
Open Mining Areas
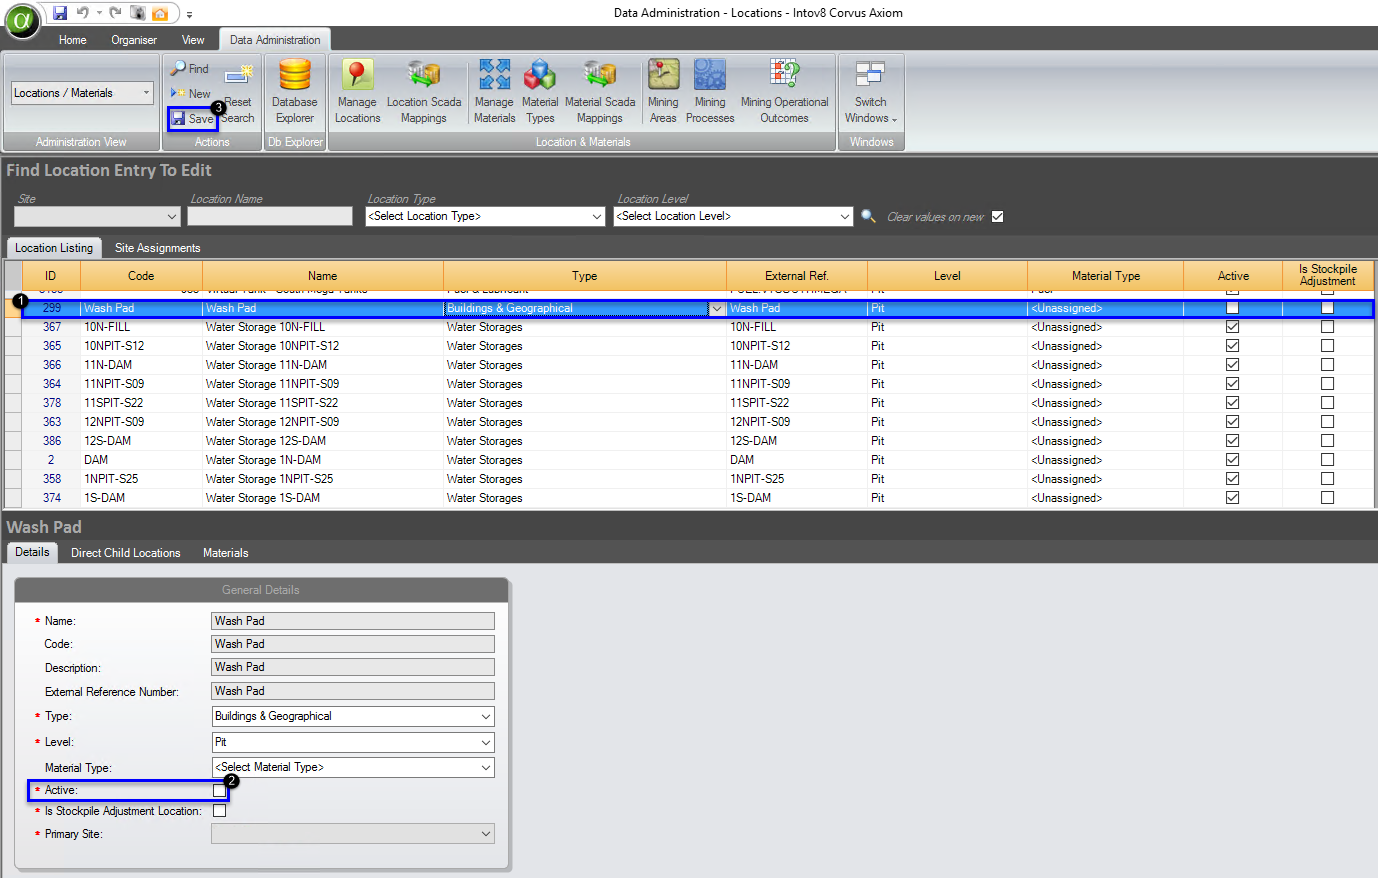click(663, 91)
